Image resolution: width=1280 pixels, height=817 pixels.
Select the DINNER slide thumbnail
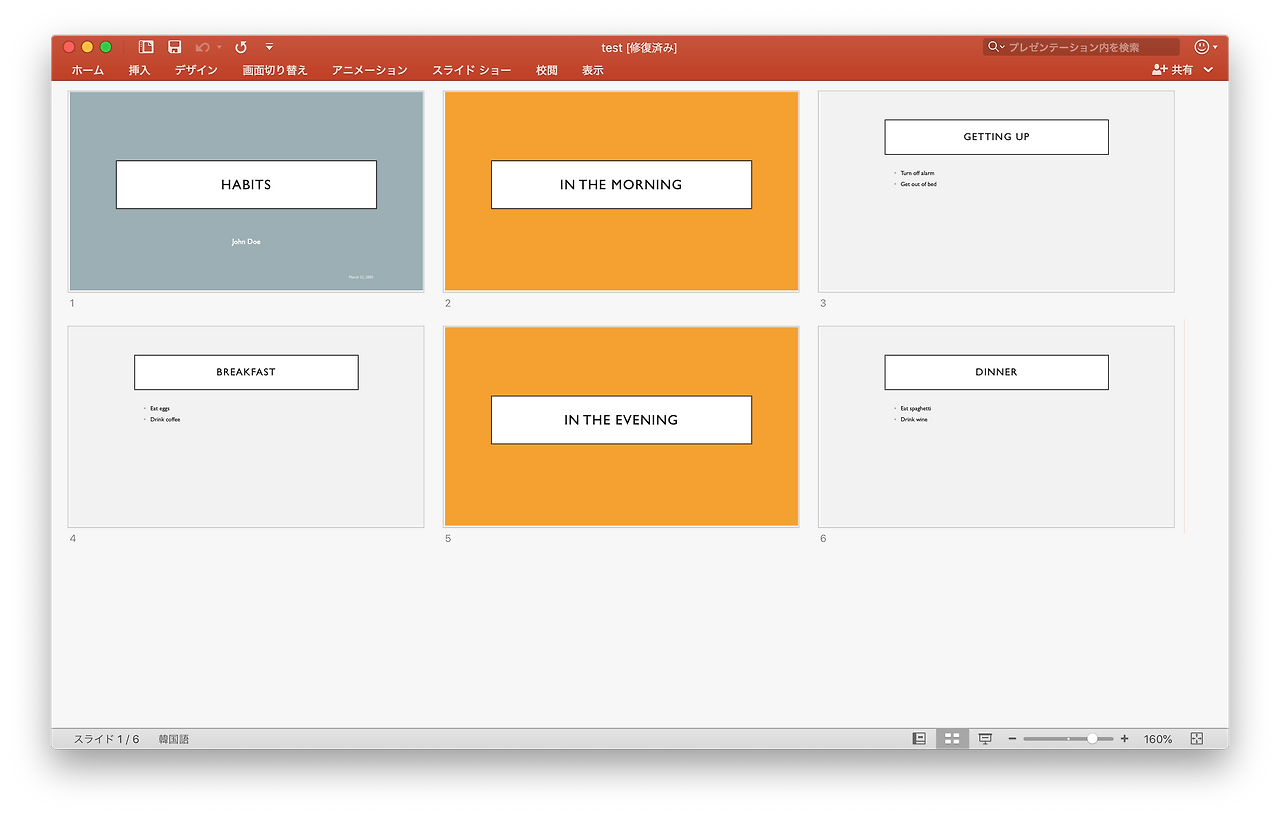point(996,426)
